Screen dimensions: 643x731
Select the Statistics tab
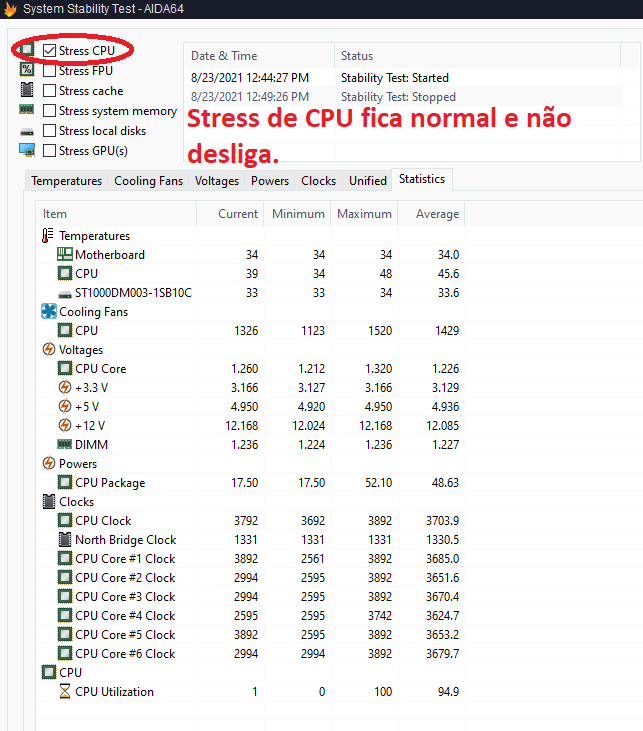pos(422,179)
